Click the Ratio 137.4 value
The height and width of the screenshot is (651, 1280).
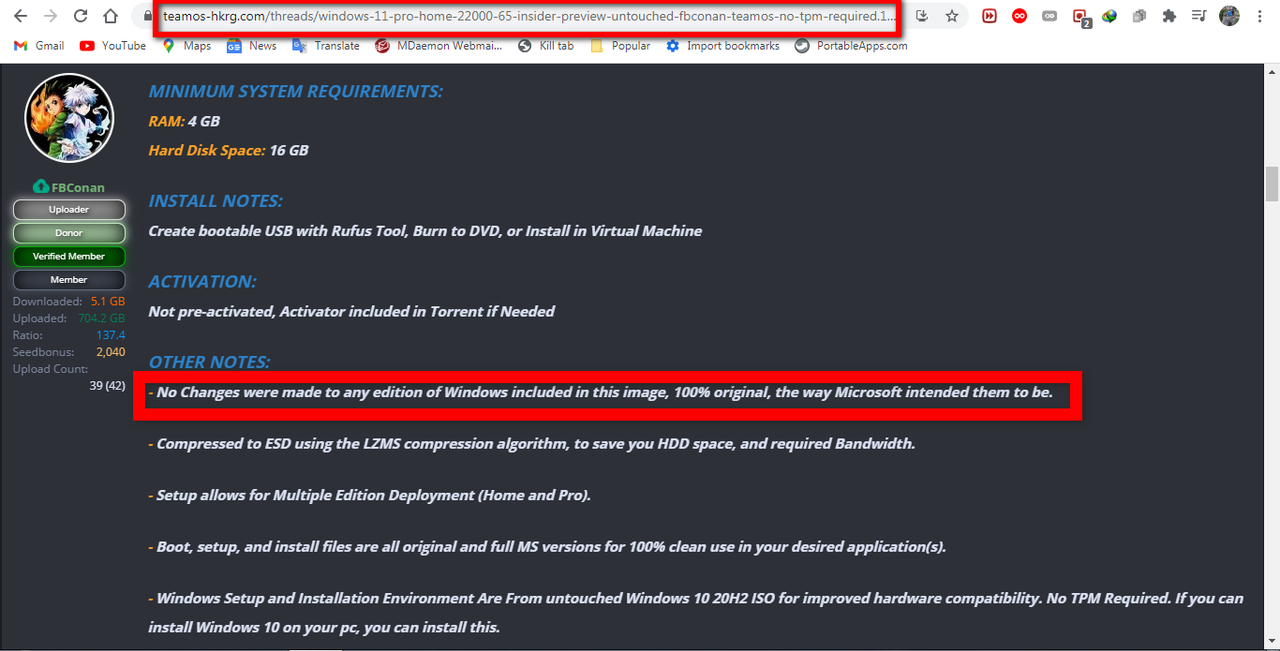[111, 335]
